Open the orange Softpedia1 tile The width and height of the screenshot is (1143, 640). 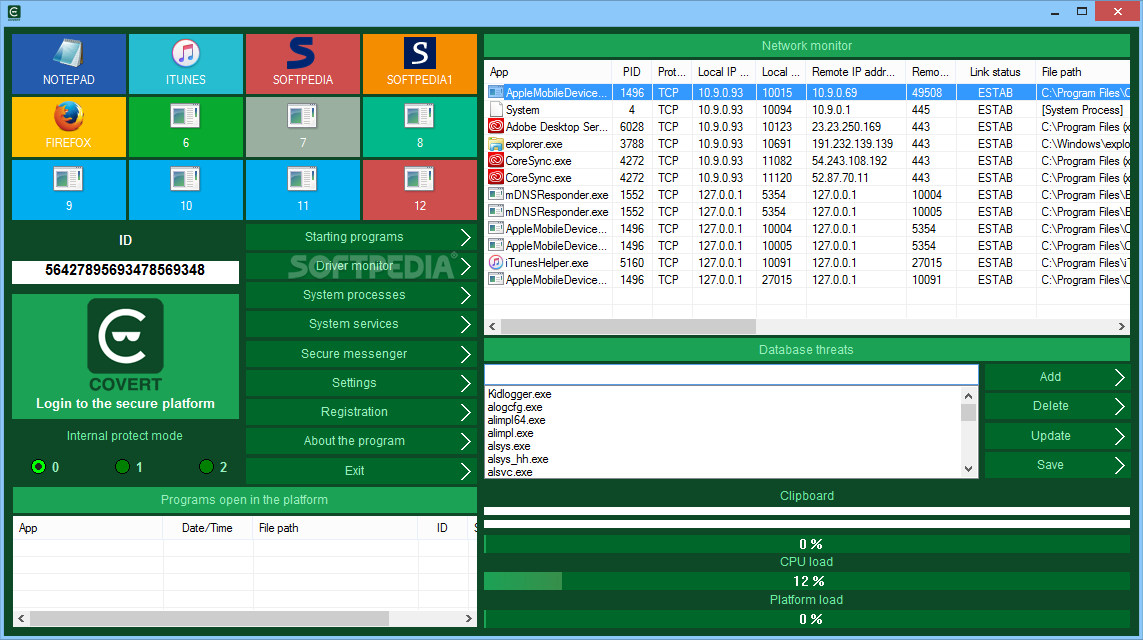420,63
